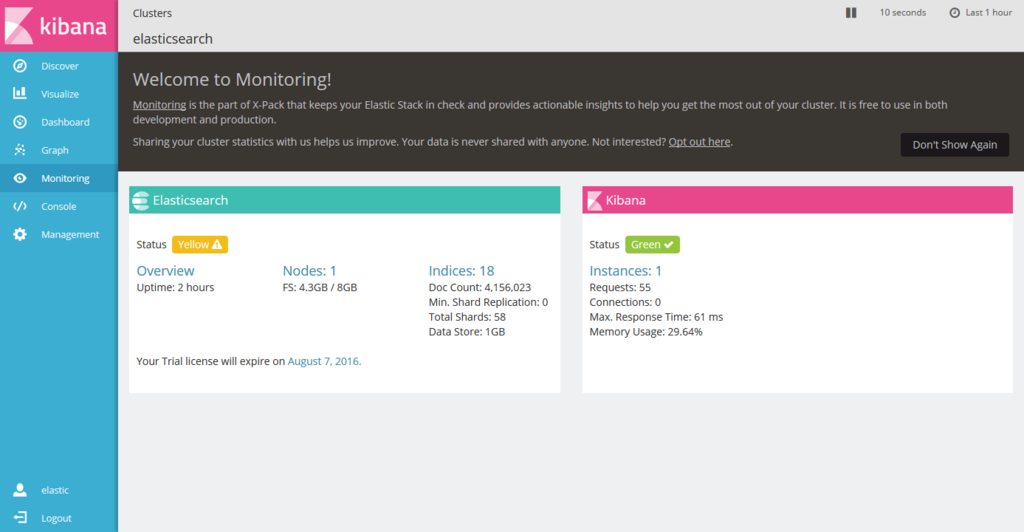Click the Monitoring eye icon
Viewport: 1024px width, 532px height.
pyautogui.click(x=20, y=178)
